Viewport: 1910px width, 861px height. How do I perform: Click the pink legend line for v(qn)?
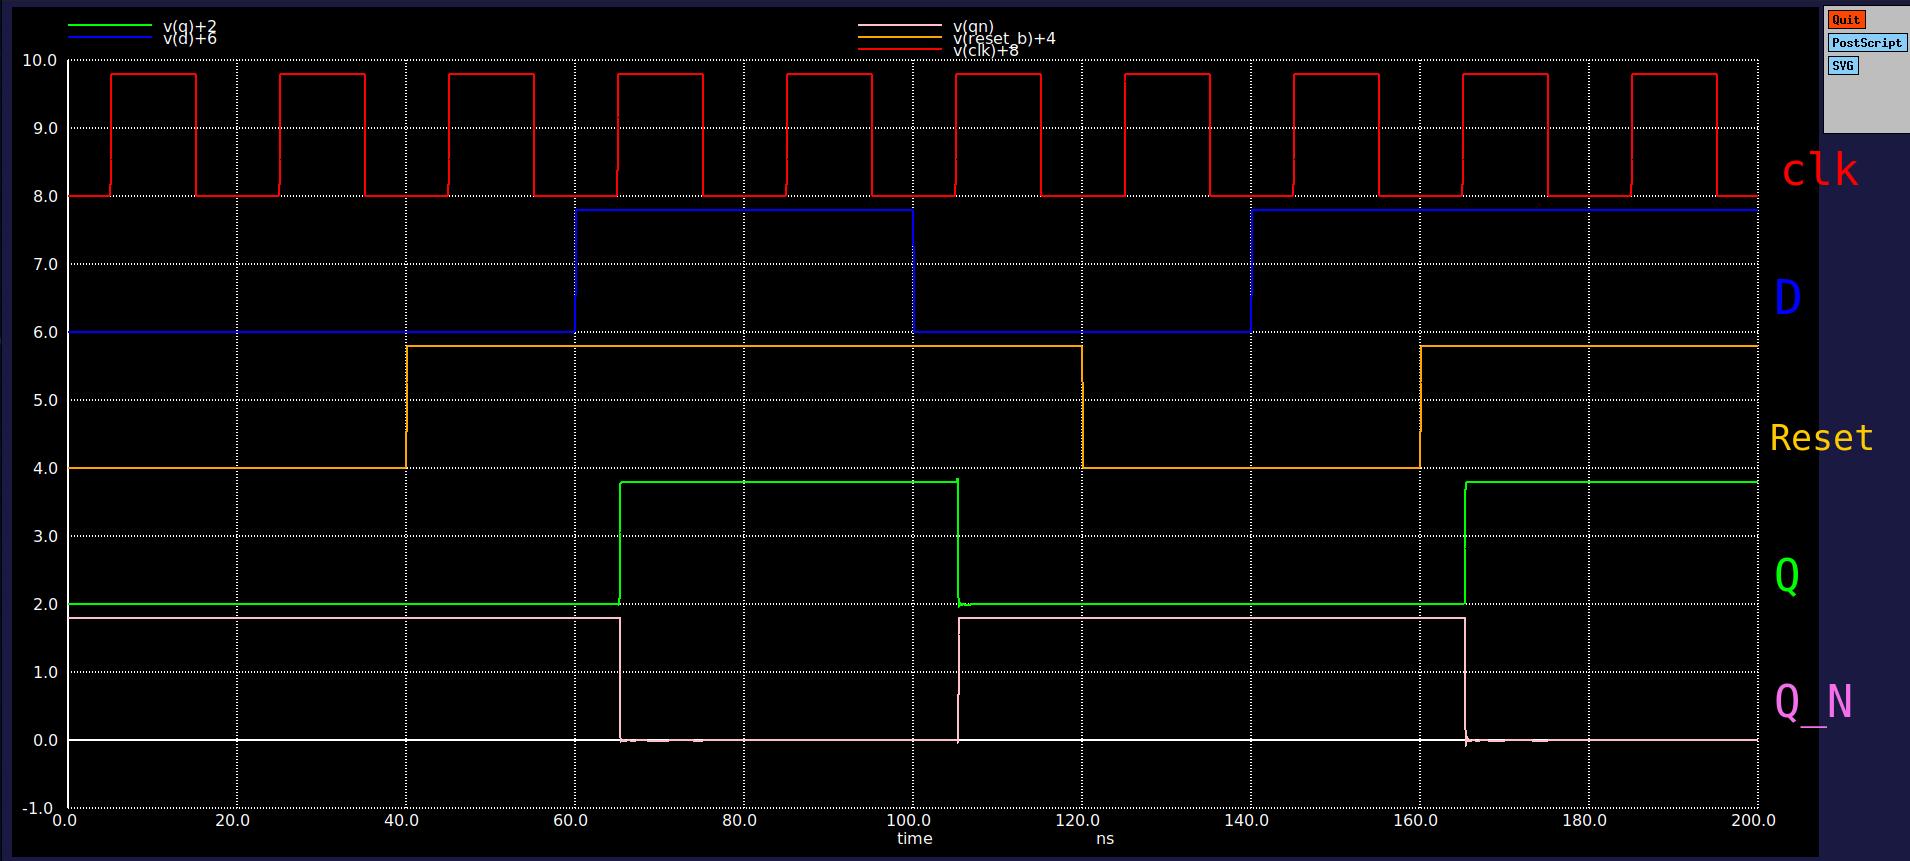click(x=899, y=26)
